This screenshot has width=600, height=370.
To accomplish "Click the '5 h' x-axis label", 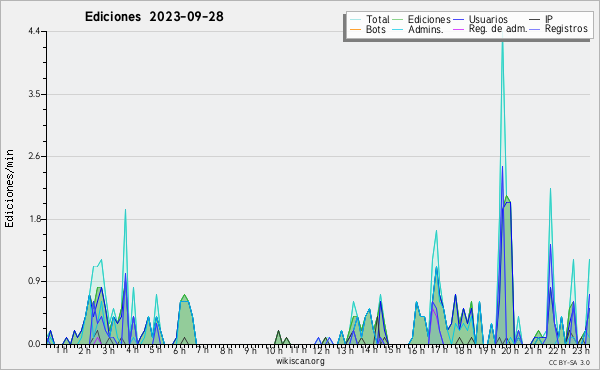I will click(155, 350).
